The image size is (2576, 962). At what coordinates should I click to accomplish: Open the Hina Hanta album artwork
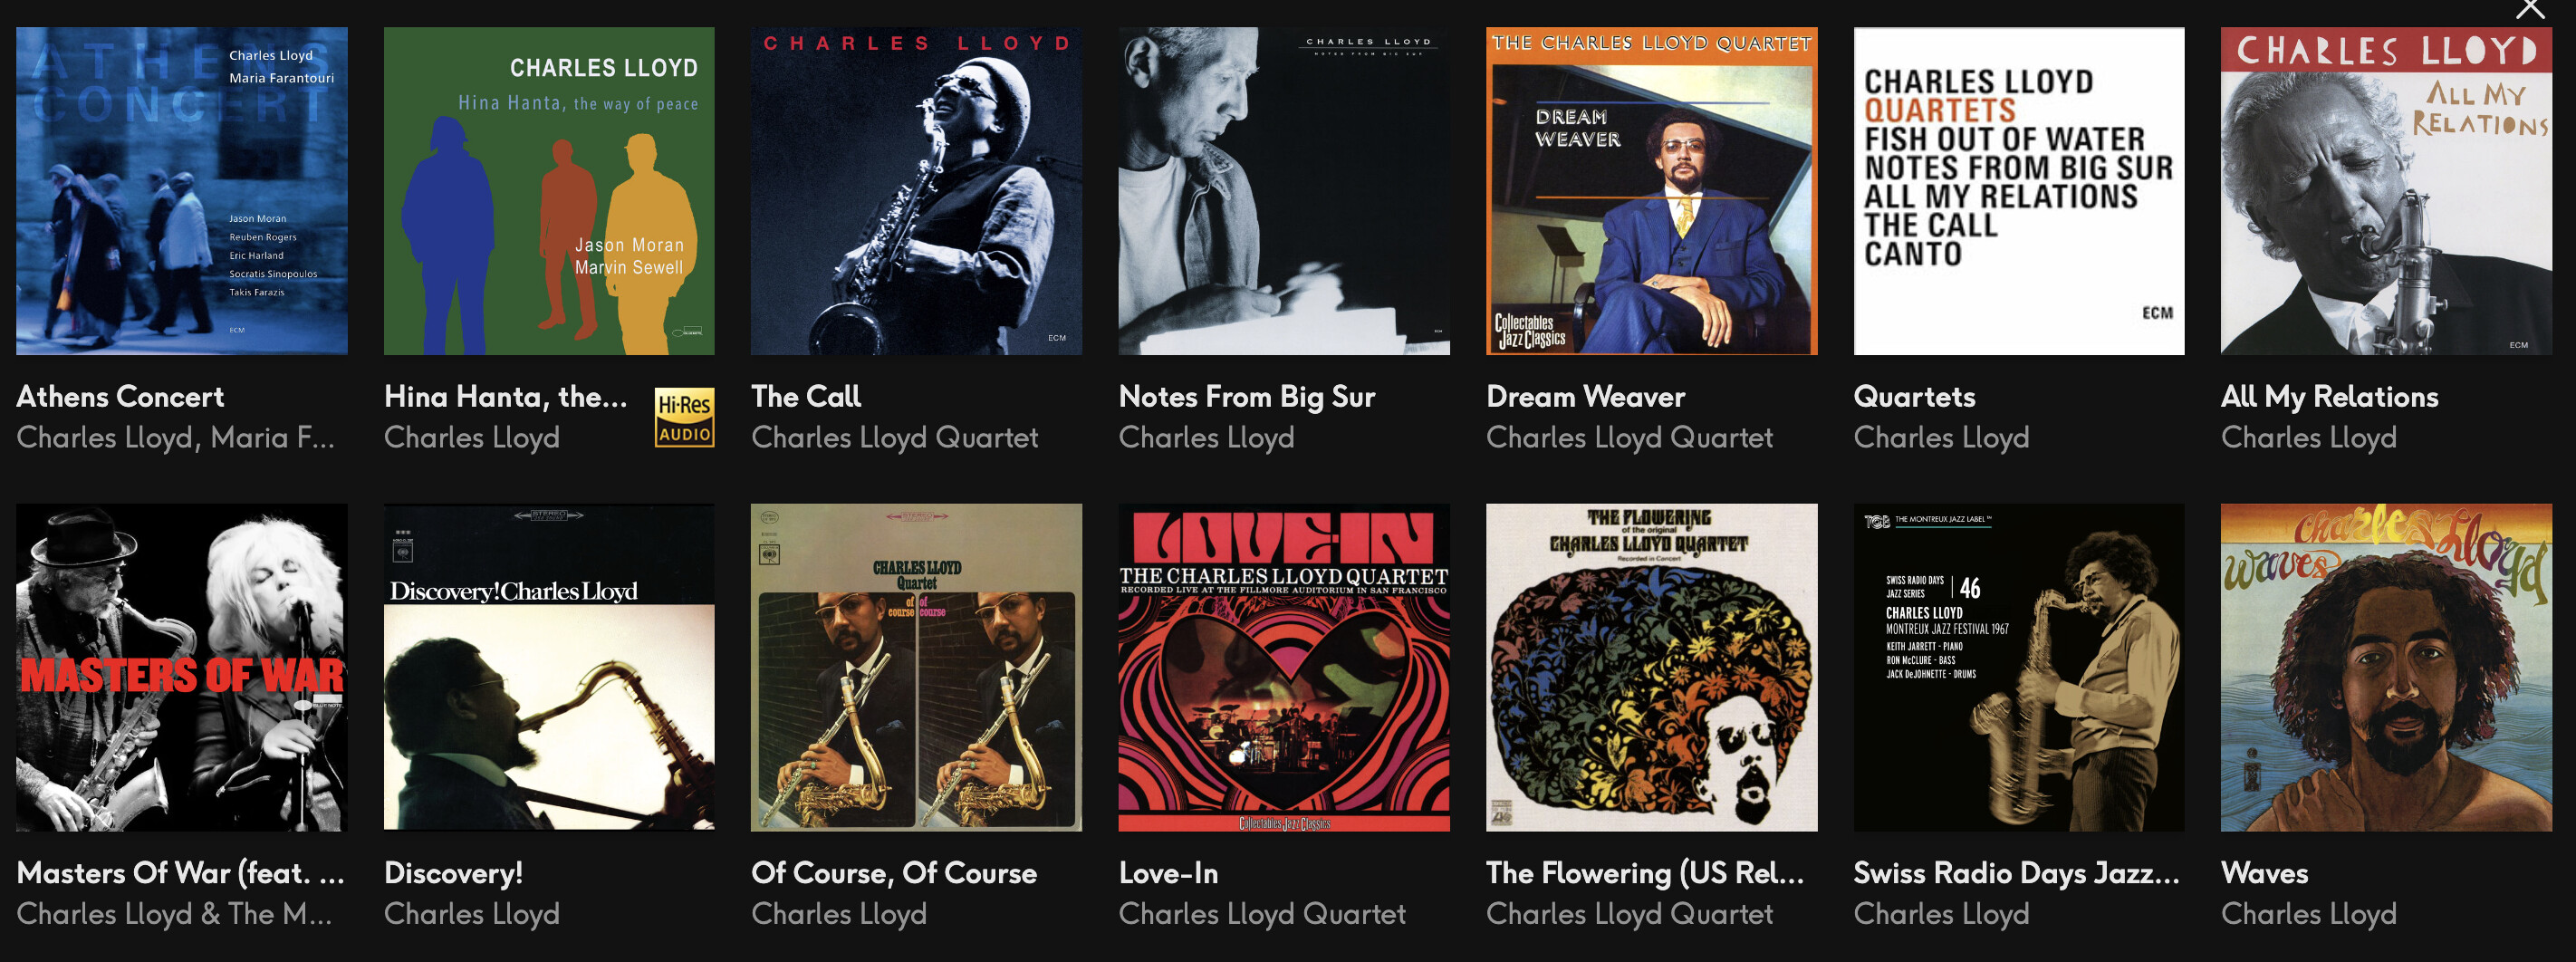coord(549,190)
